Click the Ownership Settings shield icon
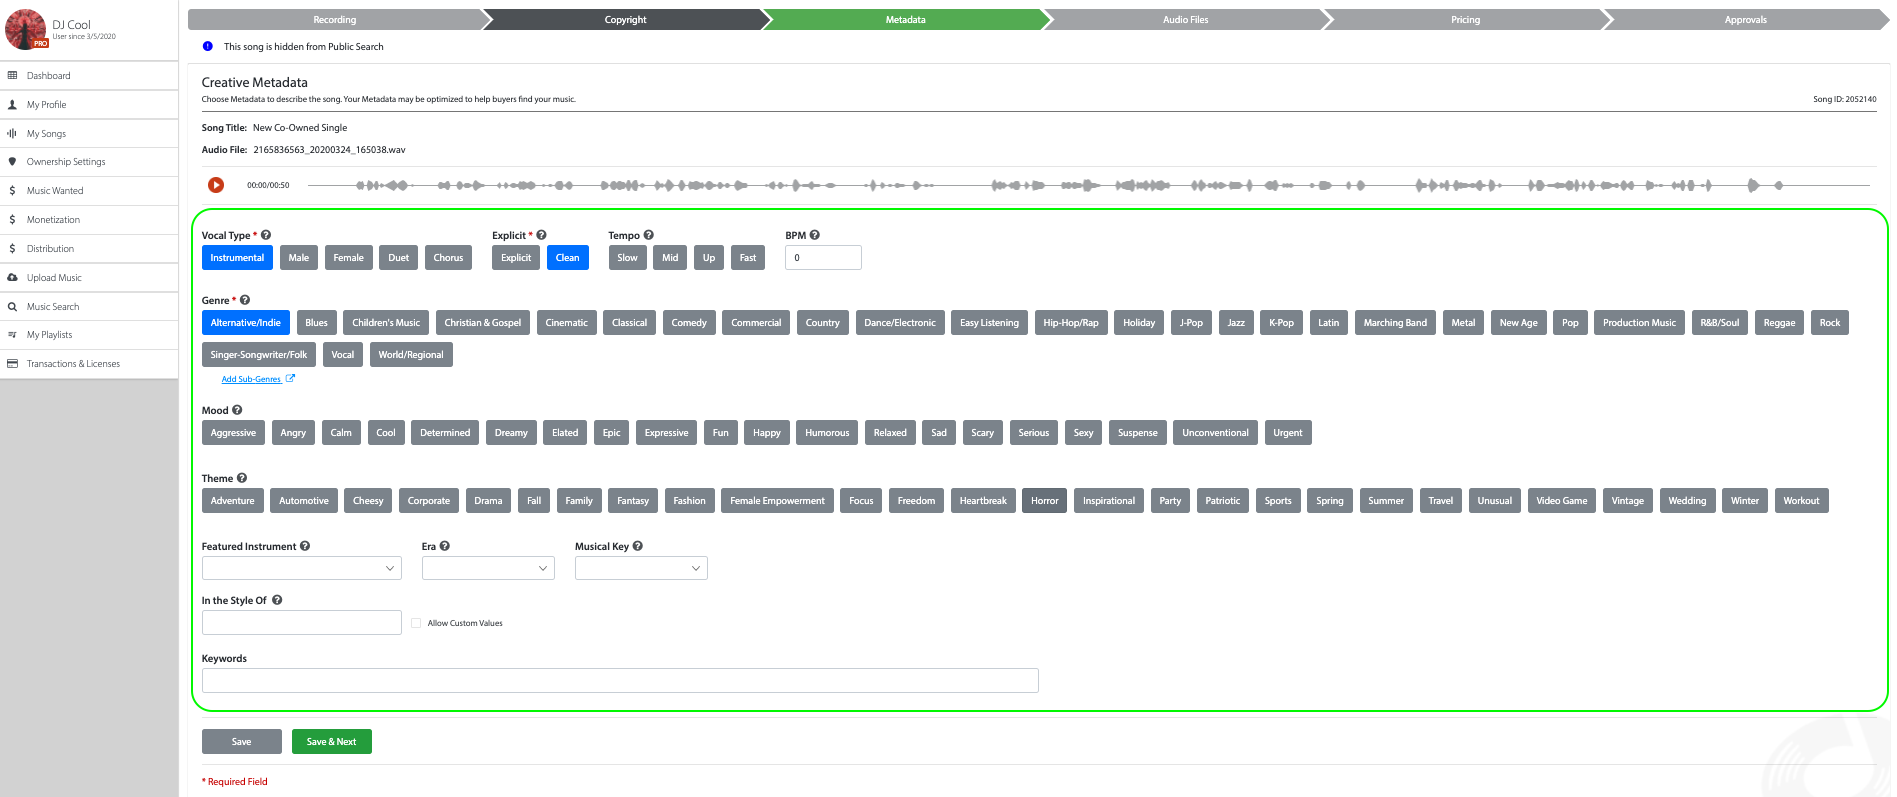 [x=12, y=162]
